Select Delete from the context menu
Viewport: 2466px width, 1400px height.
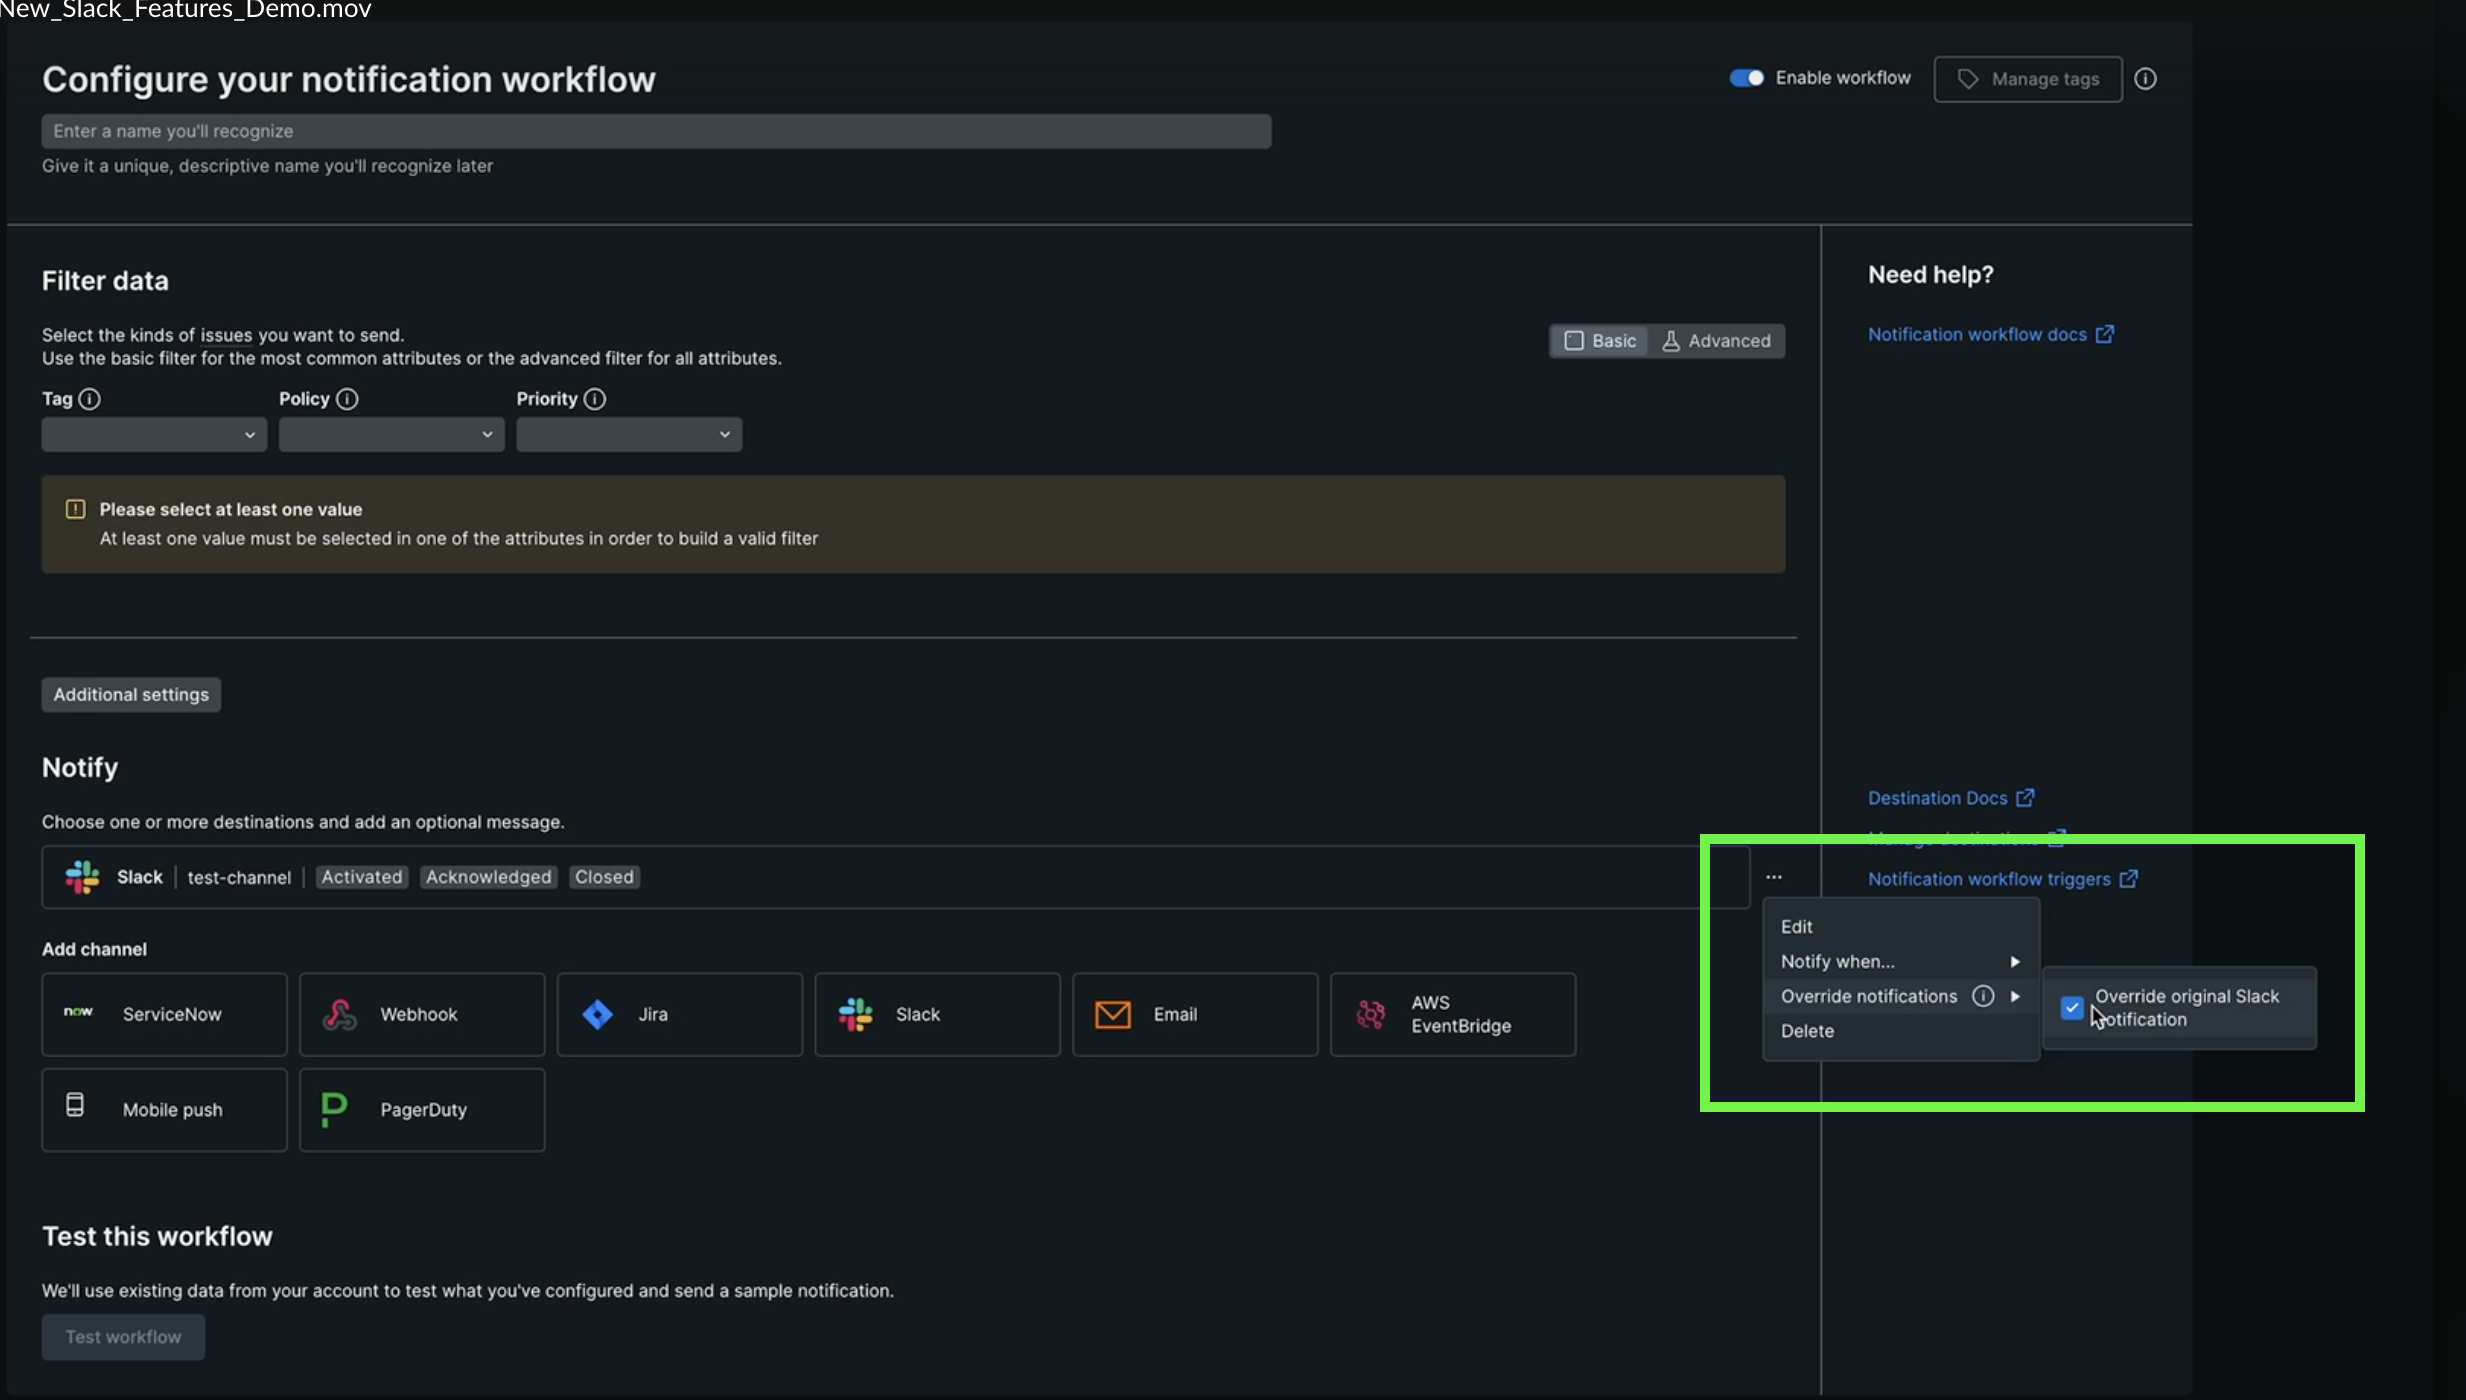[1807, 1031]
